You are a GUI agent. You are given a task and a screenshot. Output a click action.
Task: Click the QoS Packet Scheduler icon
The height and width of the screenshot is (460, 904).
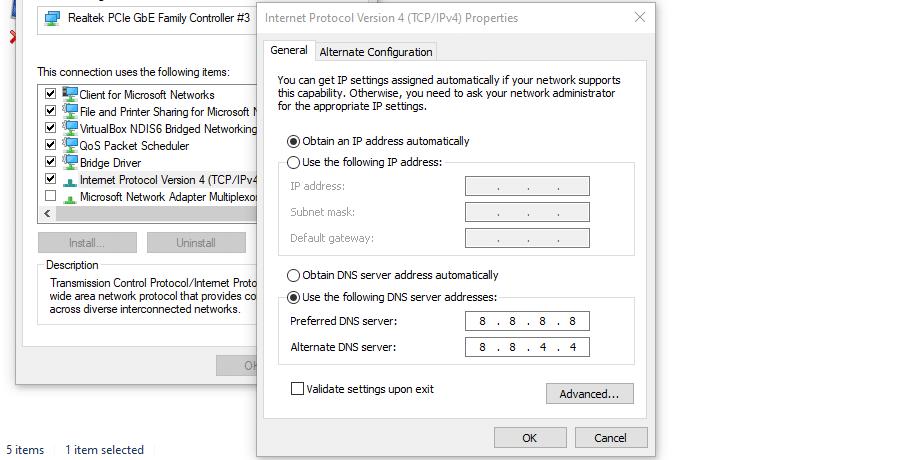[x=70, y=145]
